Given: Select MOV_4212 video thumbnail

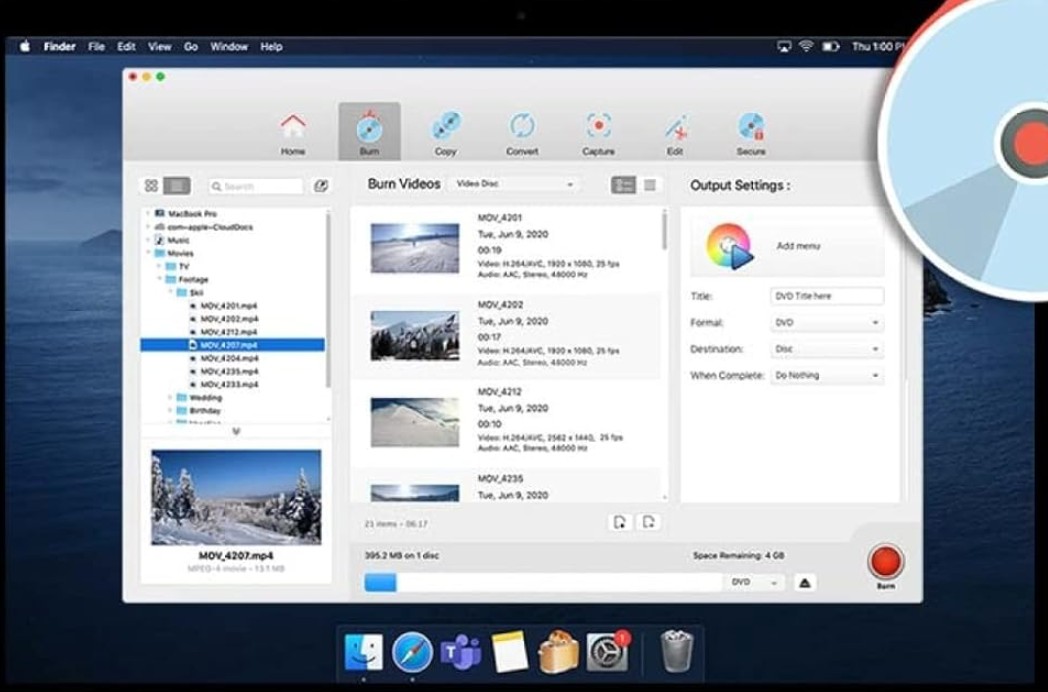Looking at the screenshot, I should point(415,422).
